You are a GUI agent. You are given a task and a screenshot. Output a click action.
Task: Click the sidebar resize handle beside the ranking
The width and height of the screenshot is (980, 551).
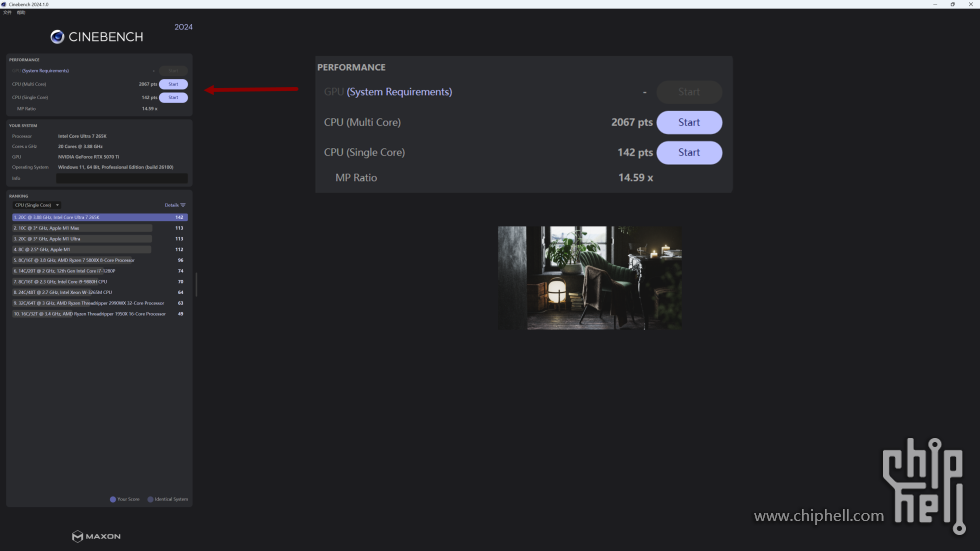coord(196,284)
